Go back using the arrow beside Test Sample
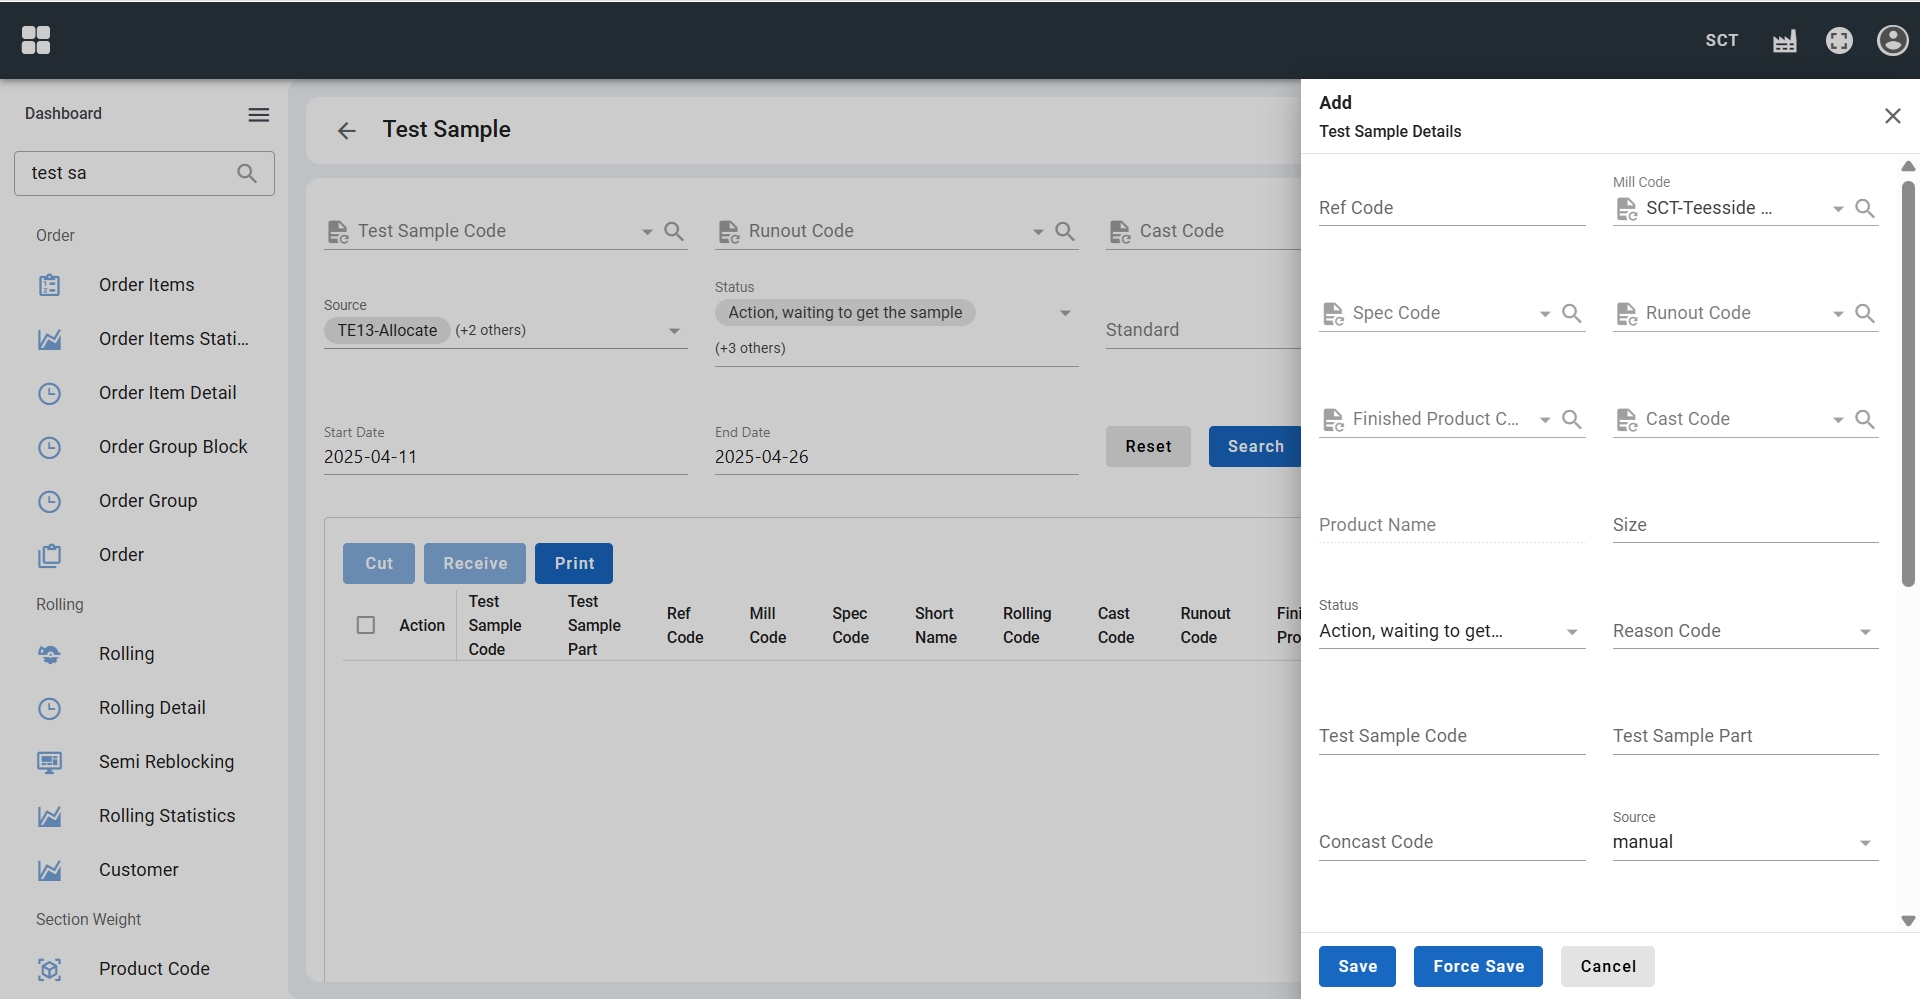The height and width of the screenshot is (999, 1920). tap(347, 131)
